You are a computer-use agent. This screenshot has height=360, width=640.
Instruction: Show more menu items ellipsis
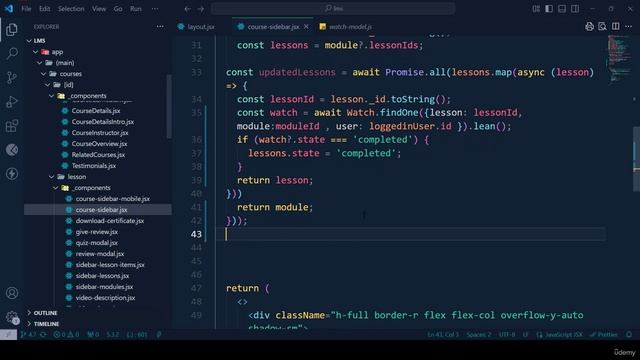(x=155, y=9)
